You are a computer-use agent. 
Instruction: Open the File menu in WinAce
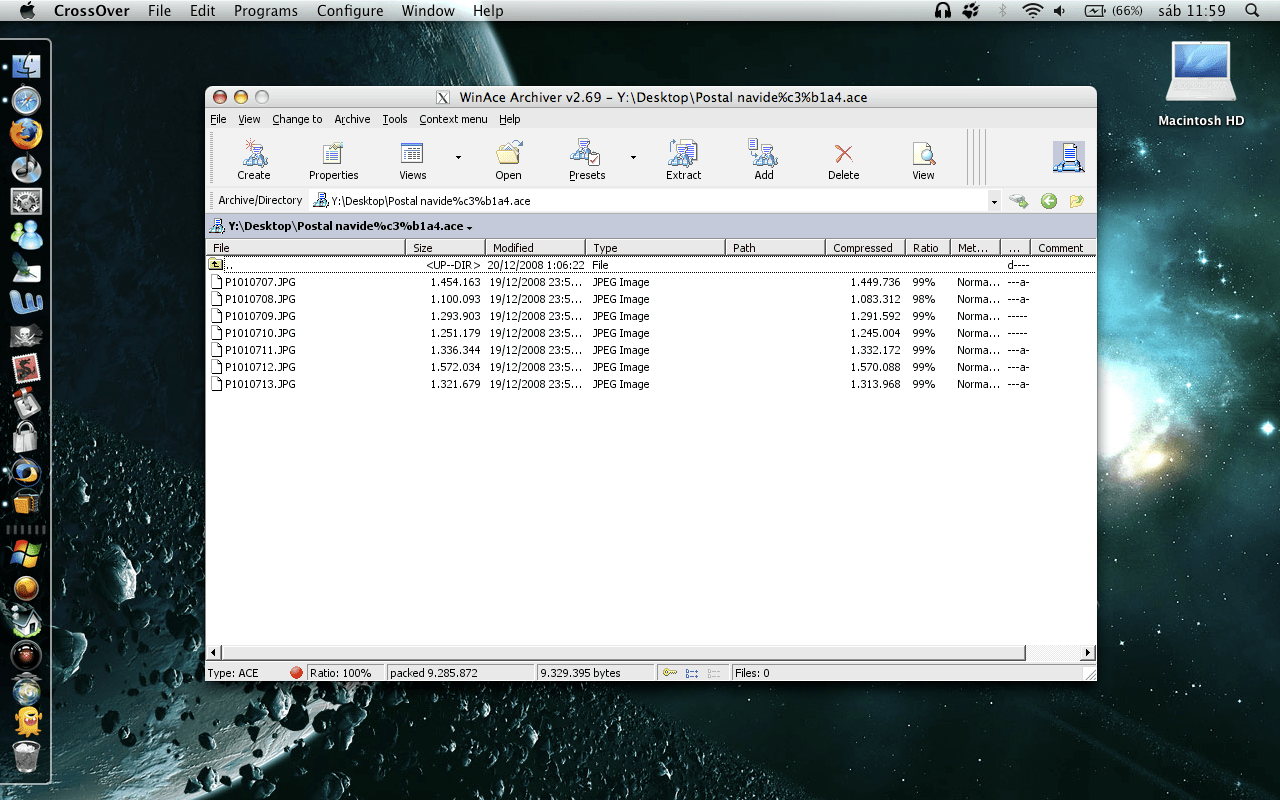(218, 119)
